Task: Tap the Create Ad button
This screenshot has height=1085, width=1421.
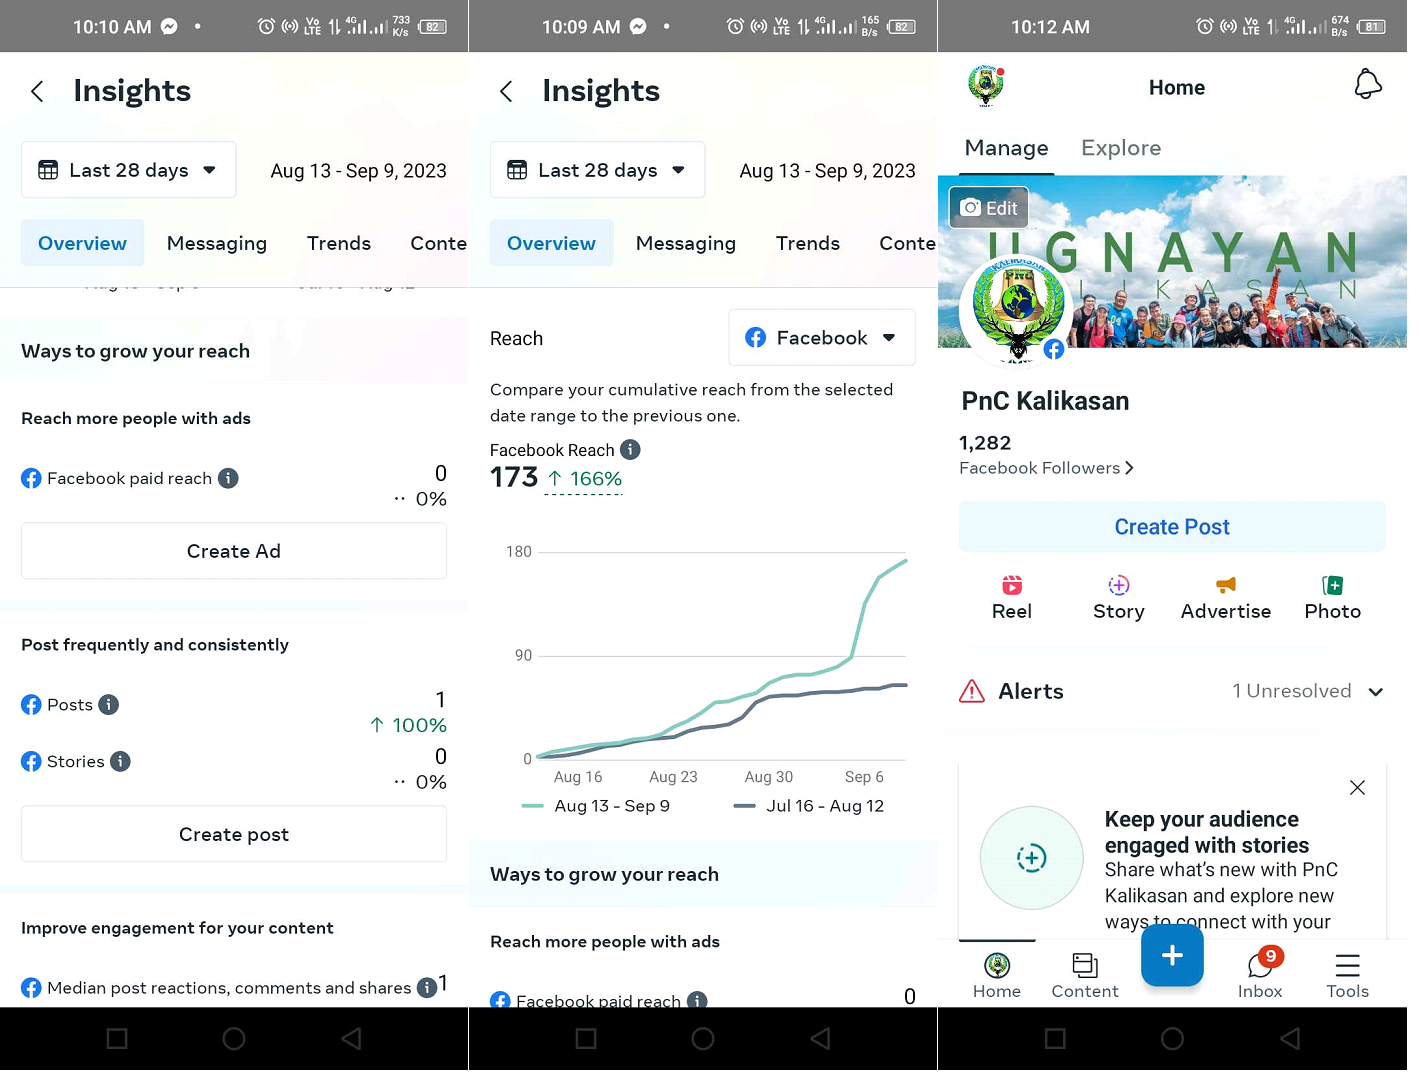Action: point(234,551)
